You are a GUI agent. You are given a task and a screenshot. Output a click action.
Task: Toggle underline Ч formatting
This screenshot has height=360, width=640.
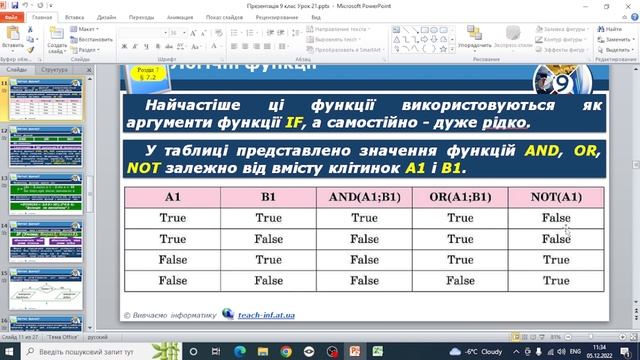pos(146,47)
